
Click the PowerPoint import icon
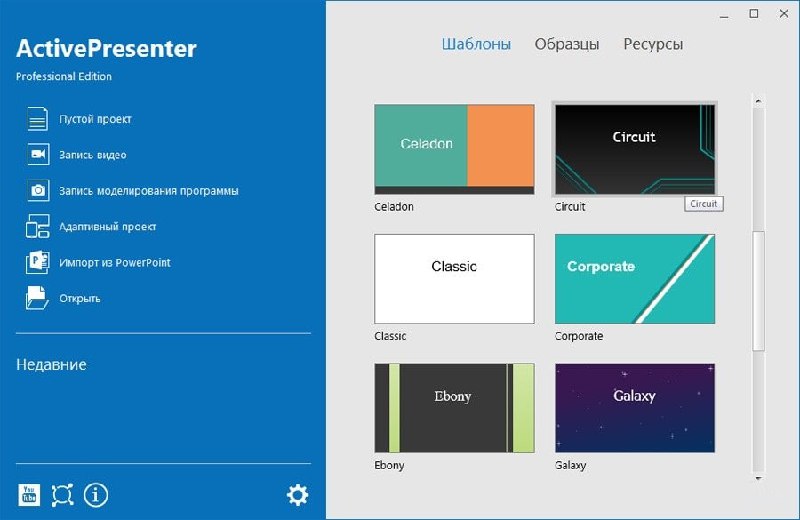(37, 262)
